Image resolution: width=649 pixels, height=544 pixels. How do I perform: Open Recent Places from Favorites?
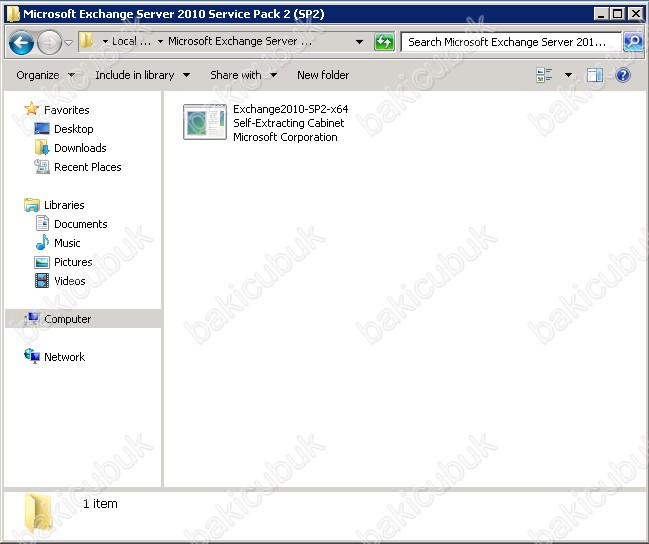pos(88,167)
